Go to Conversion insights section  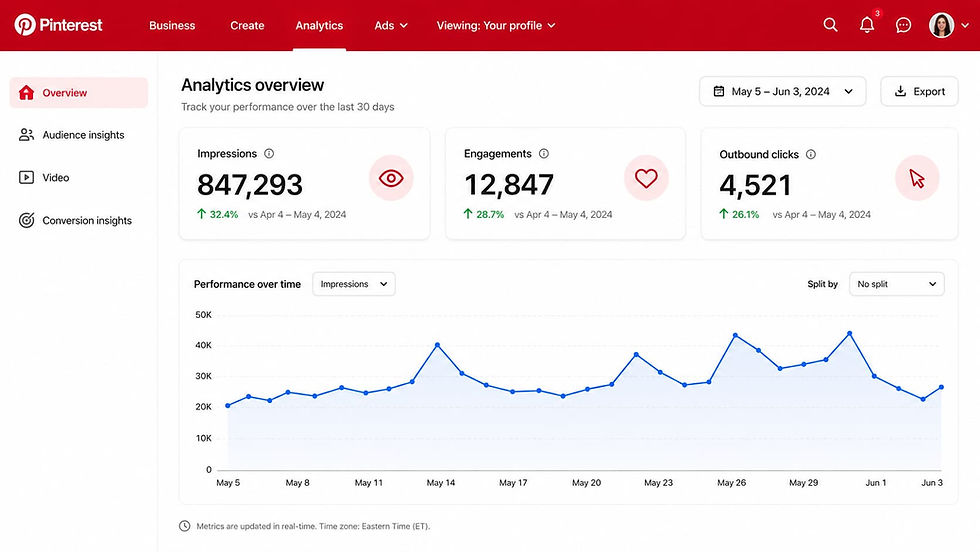(x=79, y=220)
